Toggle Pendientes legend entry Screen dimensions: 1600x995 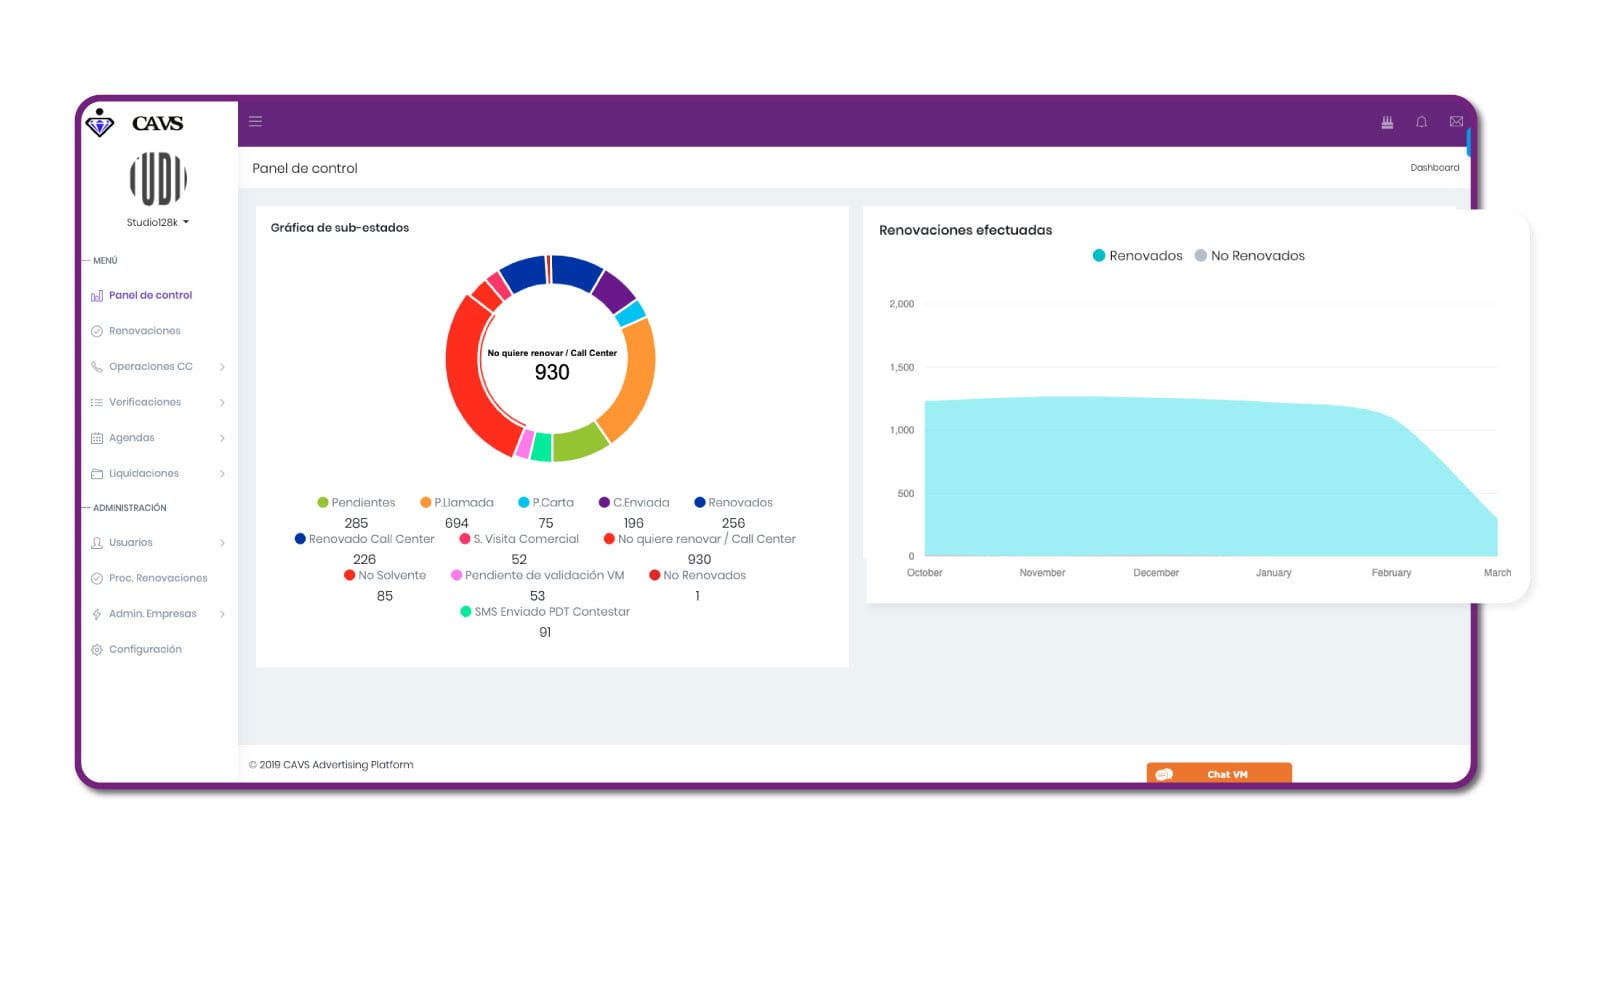(x=356, y=503)
